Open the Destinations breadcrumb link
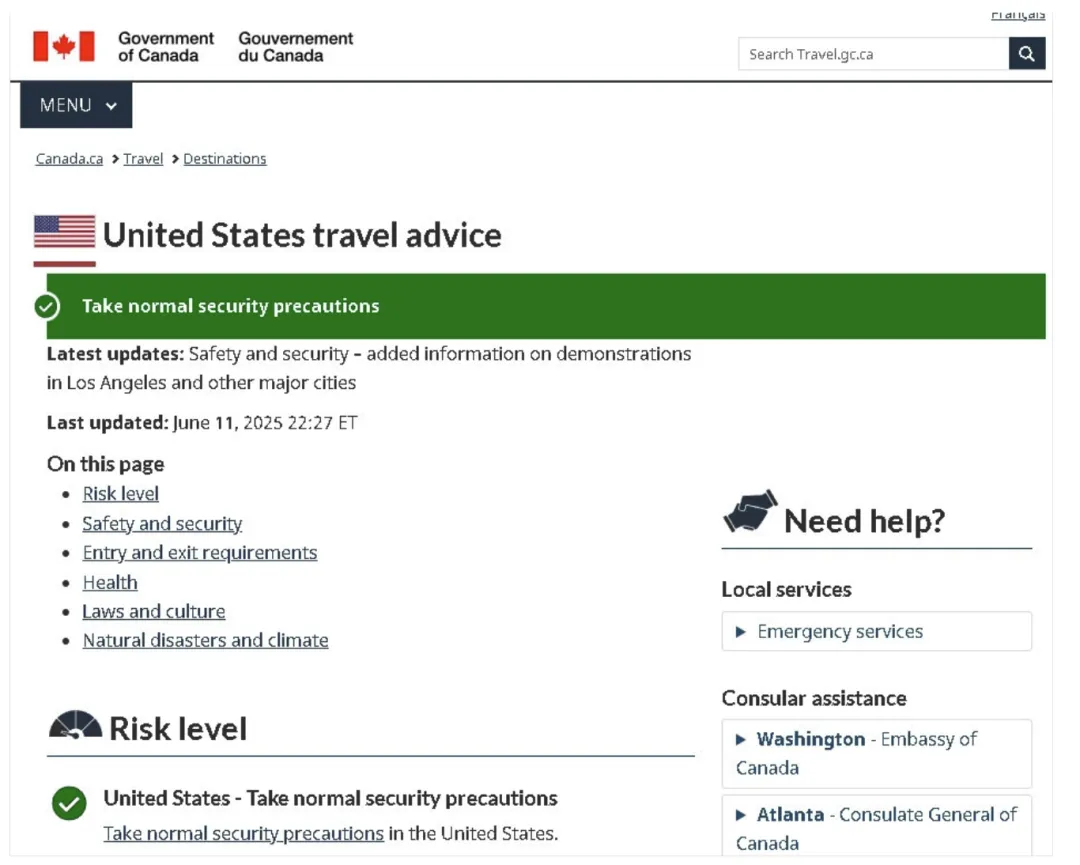 click(225, 159)
